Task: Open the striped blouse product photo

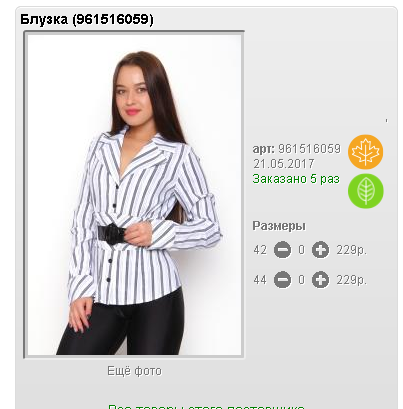Action: click(134, 195)
